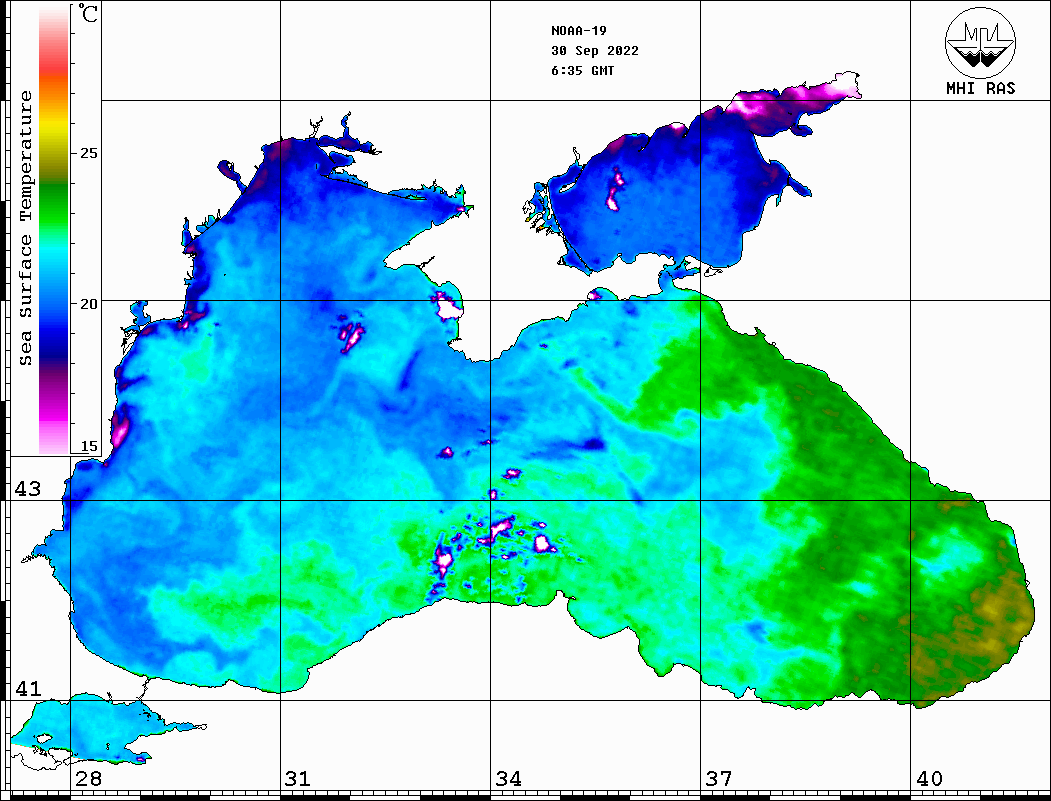Click latitude label 43

click(x=28, y=489)
